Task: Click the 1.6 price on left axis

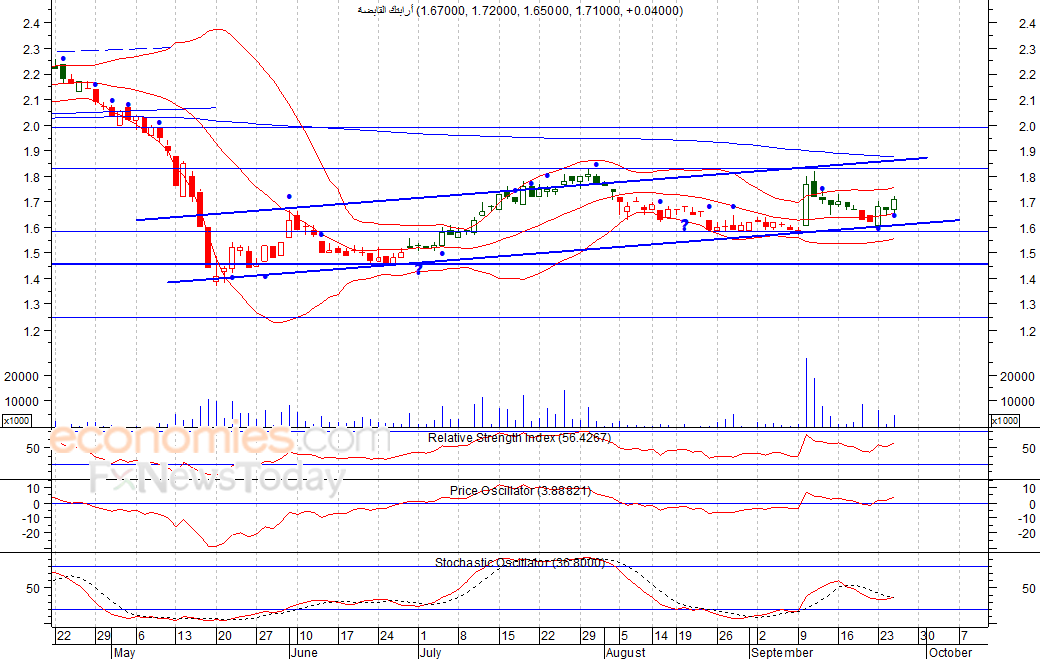Action: coord(31,229)
